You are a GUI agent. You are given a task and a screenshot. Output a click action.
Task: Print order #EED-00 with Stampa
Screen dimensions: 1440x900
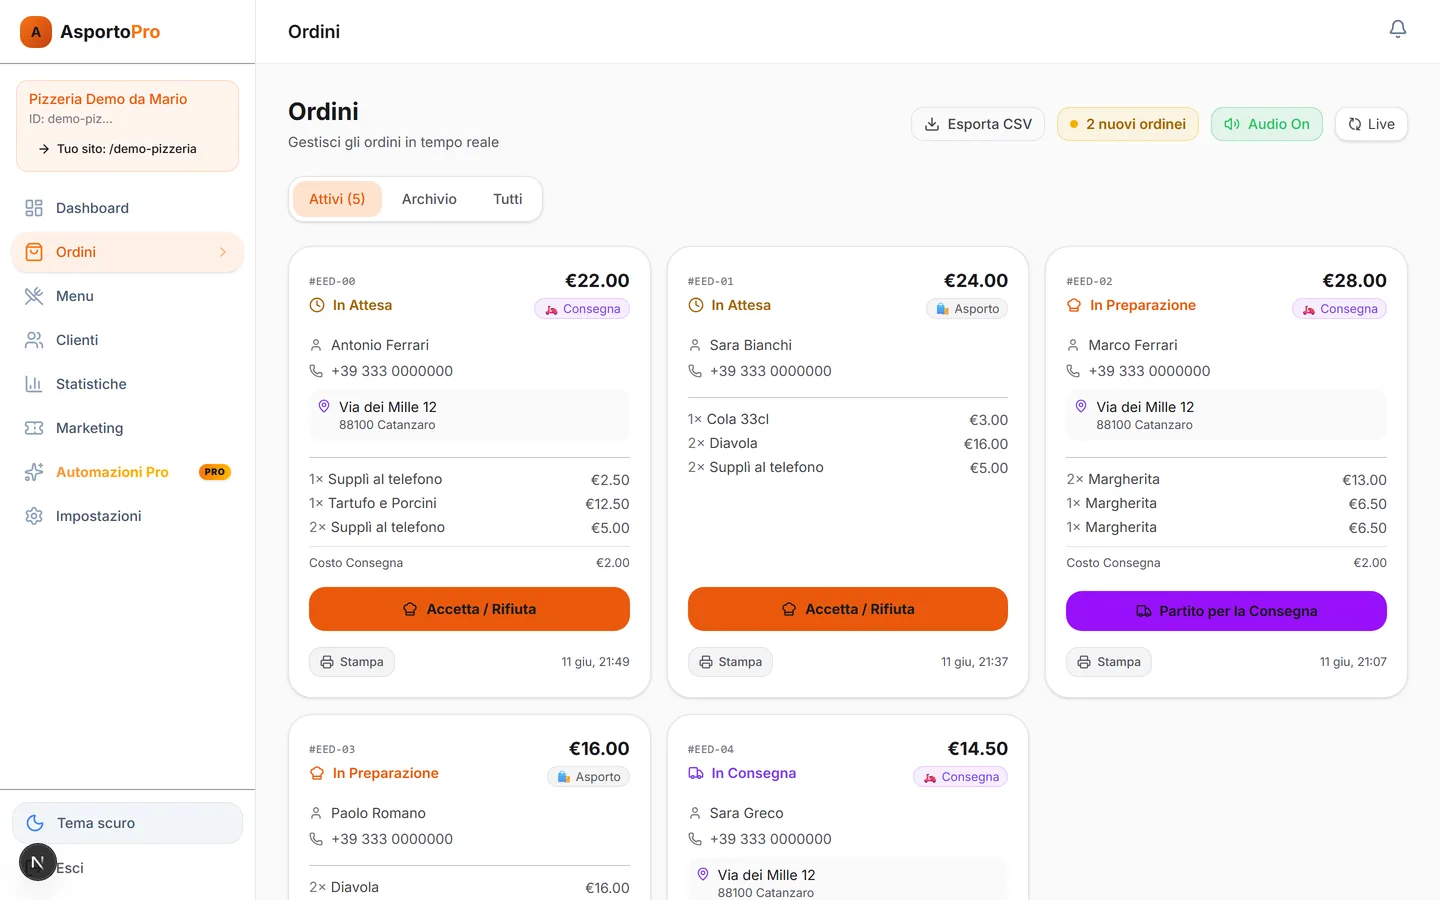pos(352,662)
